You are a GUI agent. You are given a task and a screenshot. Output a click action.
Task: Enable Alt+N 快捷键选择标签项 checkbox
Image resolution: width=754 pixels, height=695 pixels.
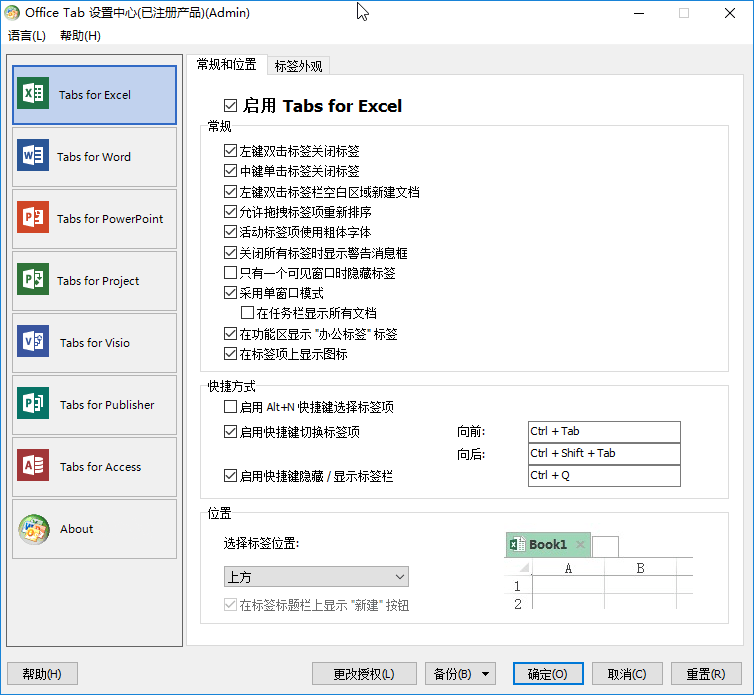(230, 407)
